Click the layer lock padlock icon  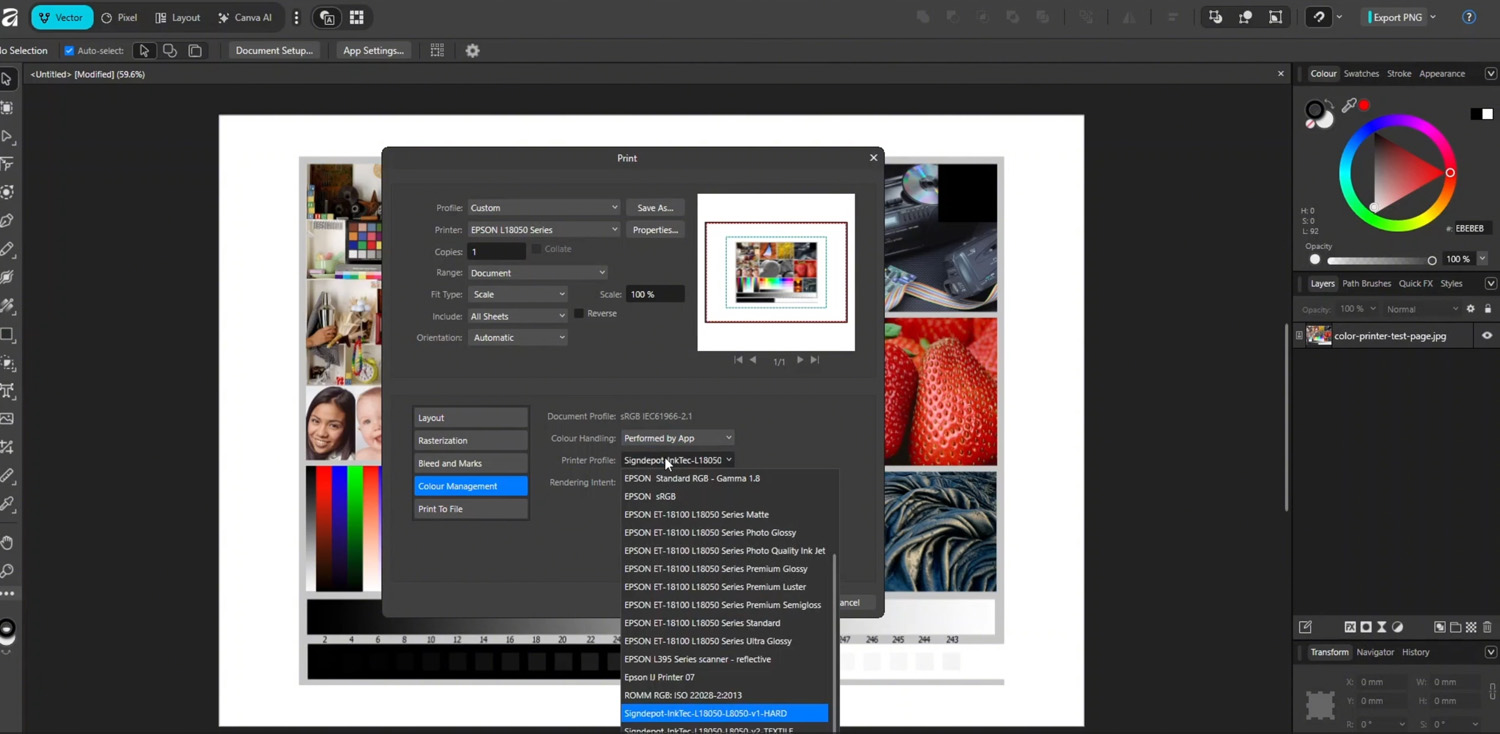1487,309
